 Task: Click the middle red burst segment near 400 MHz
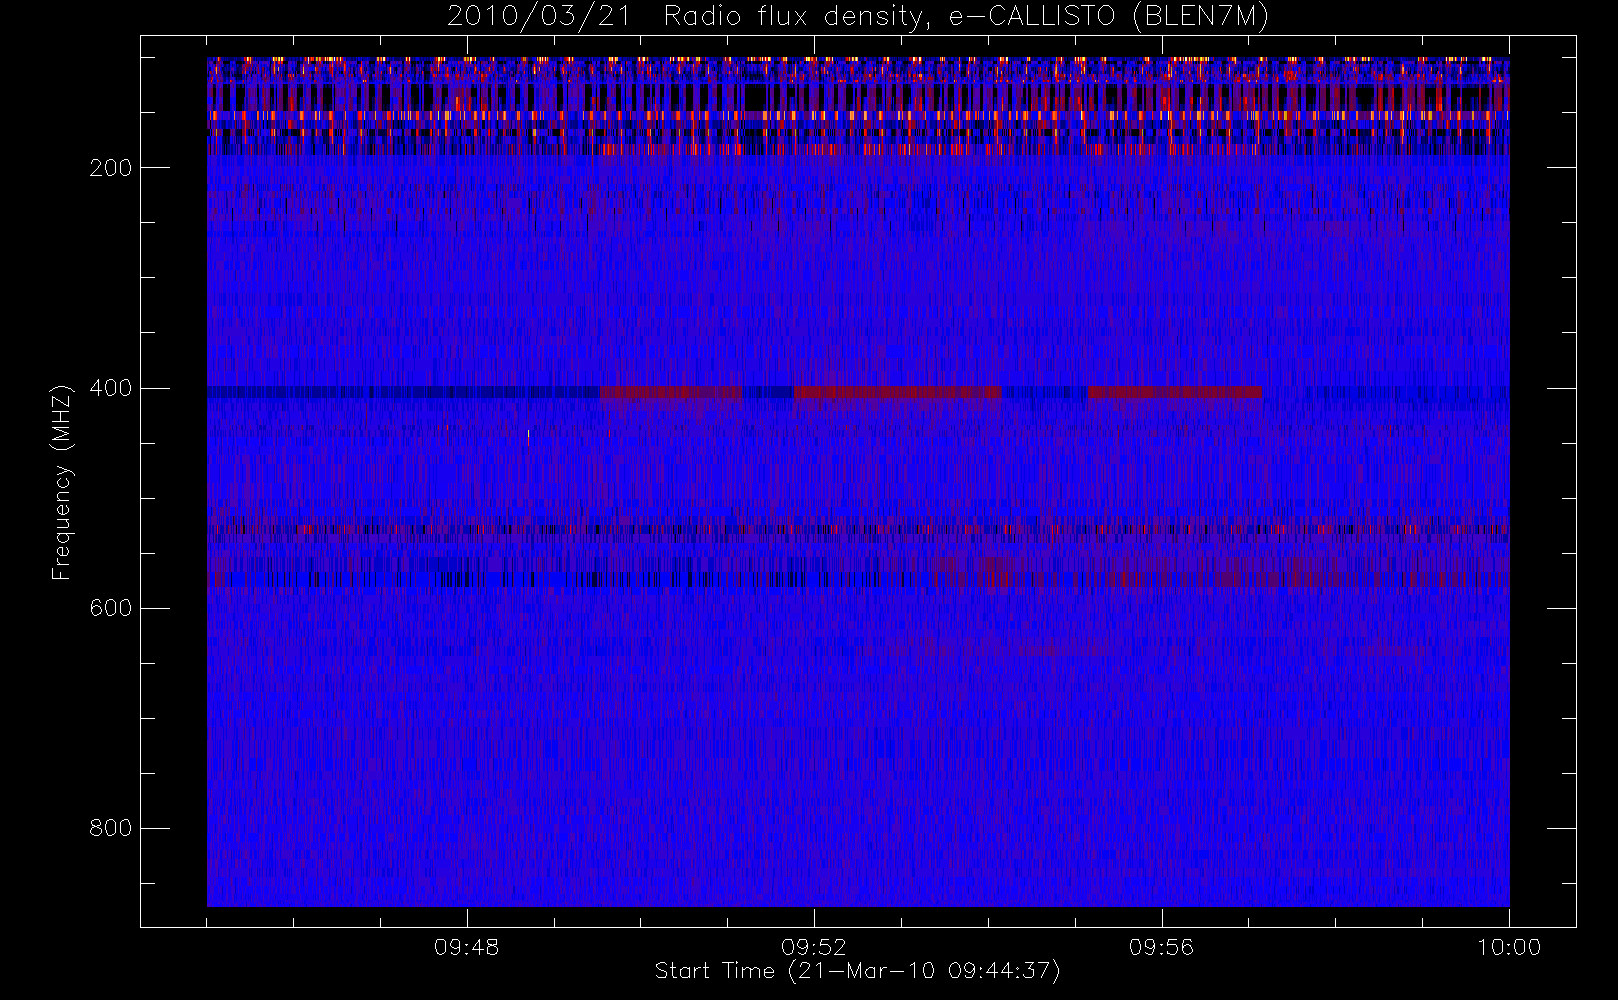(x=897, y=393)
